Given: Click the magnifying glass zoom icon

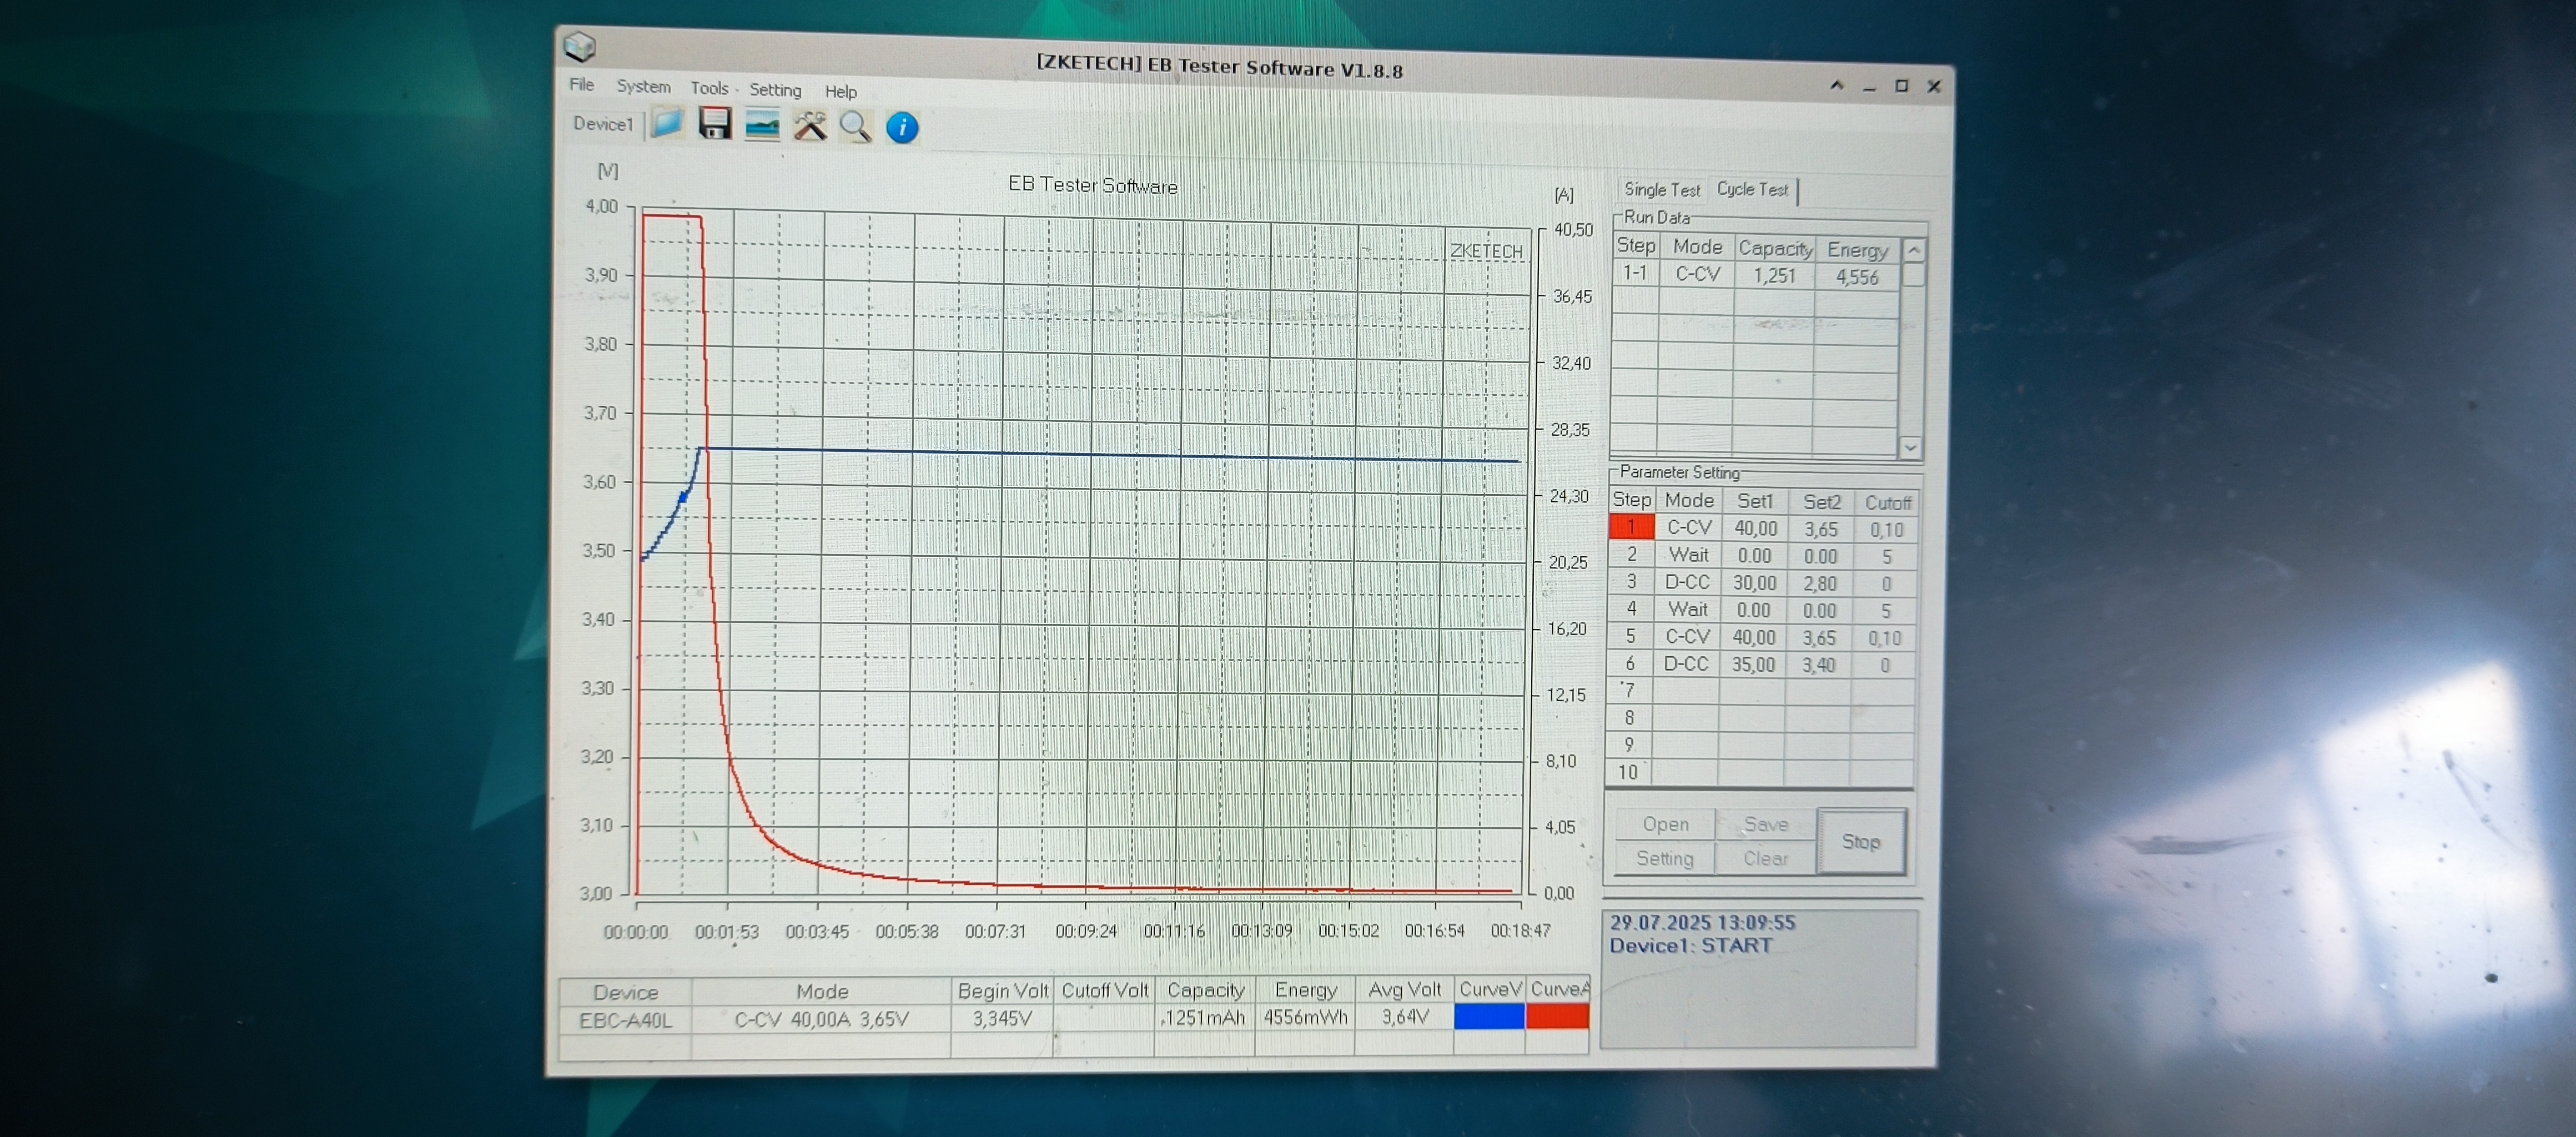Looking at the screenshot, I should [855, 127].
